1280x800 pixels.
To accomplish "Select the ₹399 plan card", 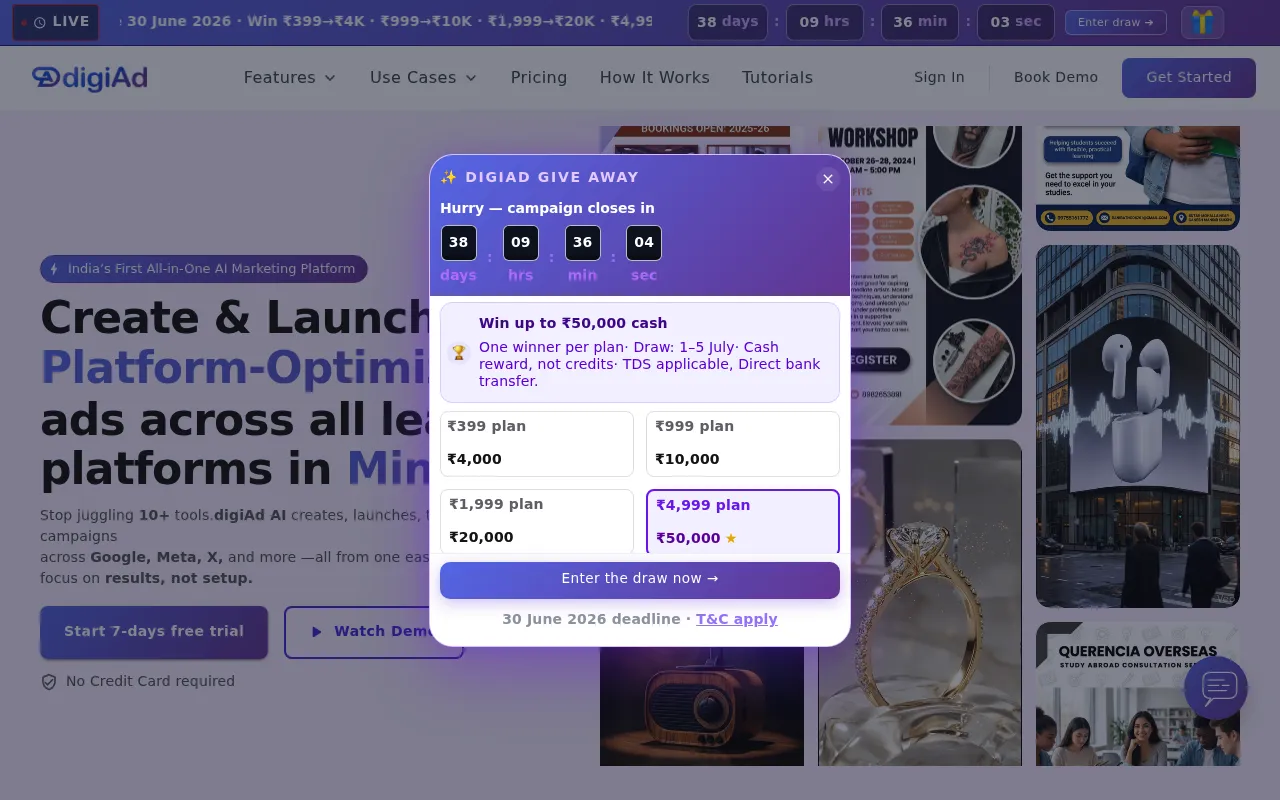I will tap(537, 444).
